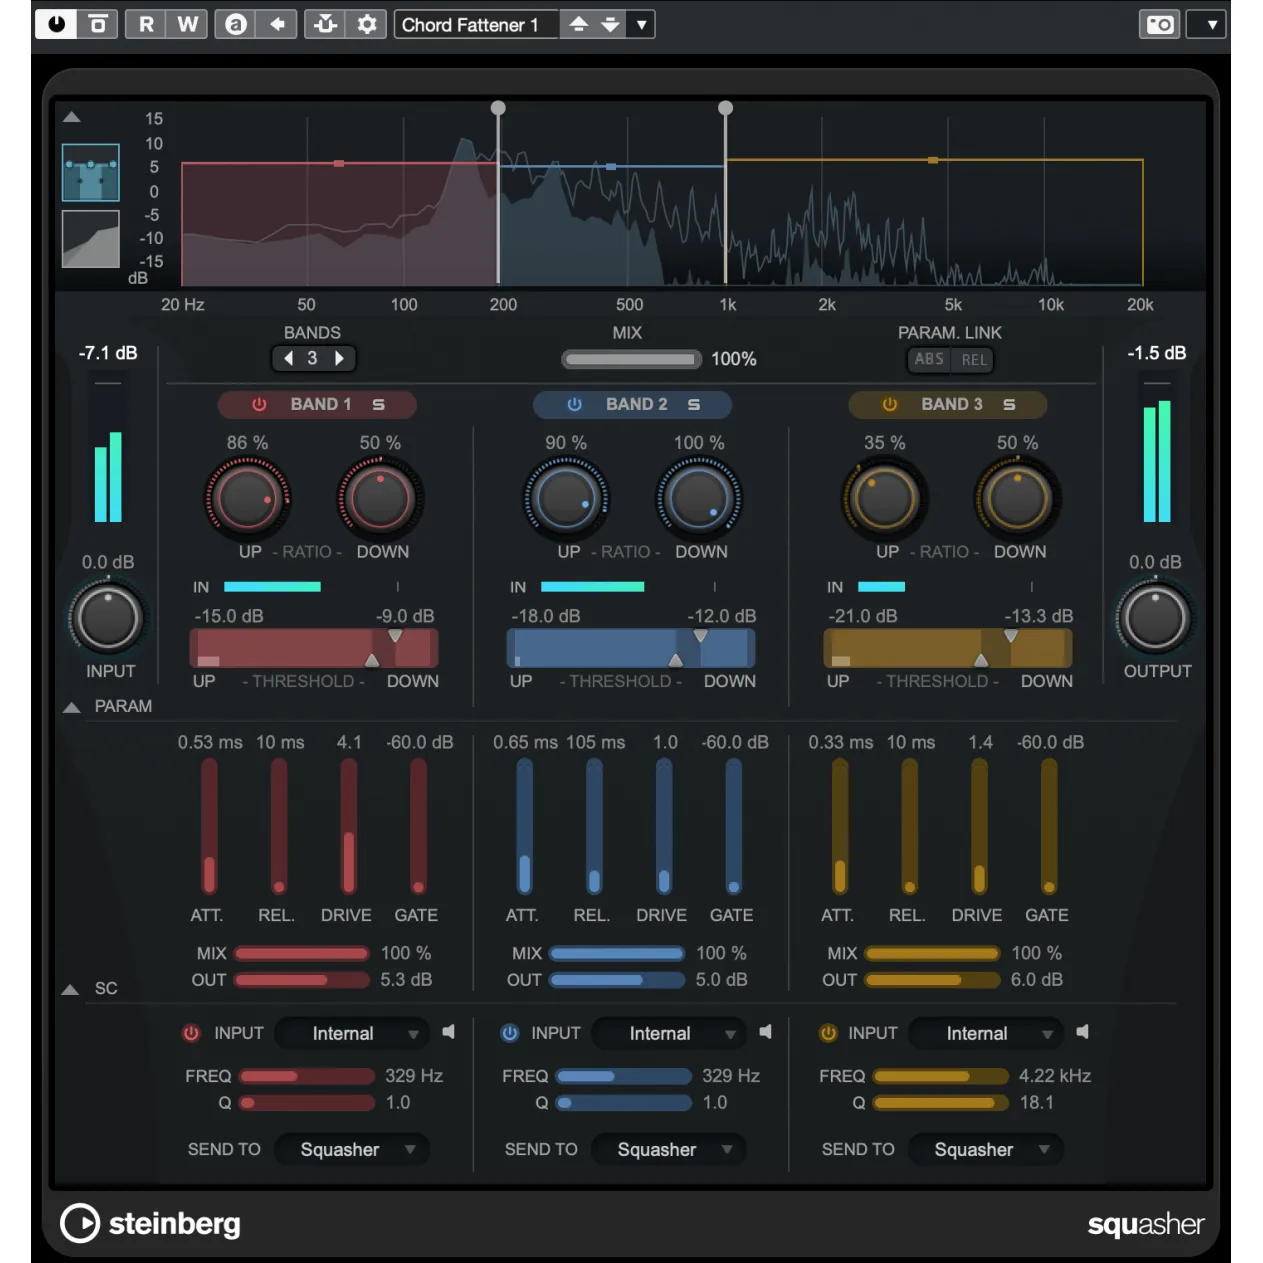Open the plugin settings gear
The width and height of the screenshot is (1263, 1263).
[x=367, y=24]
